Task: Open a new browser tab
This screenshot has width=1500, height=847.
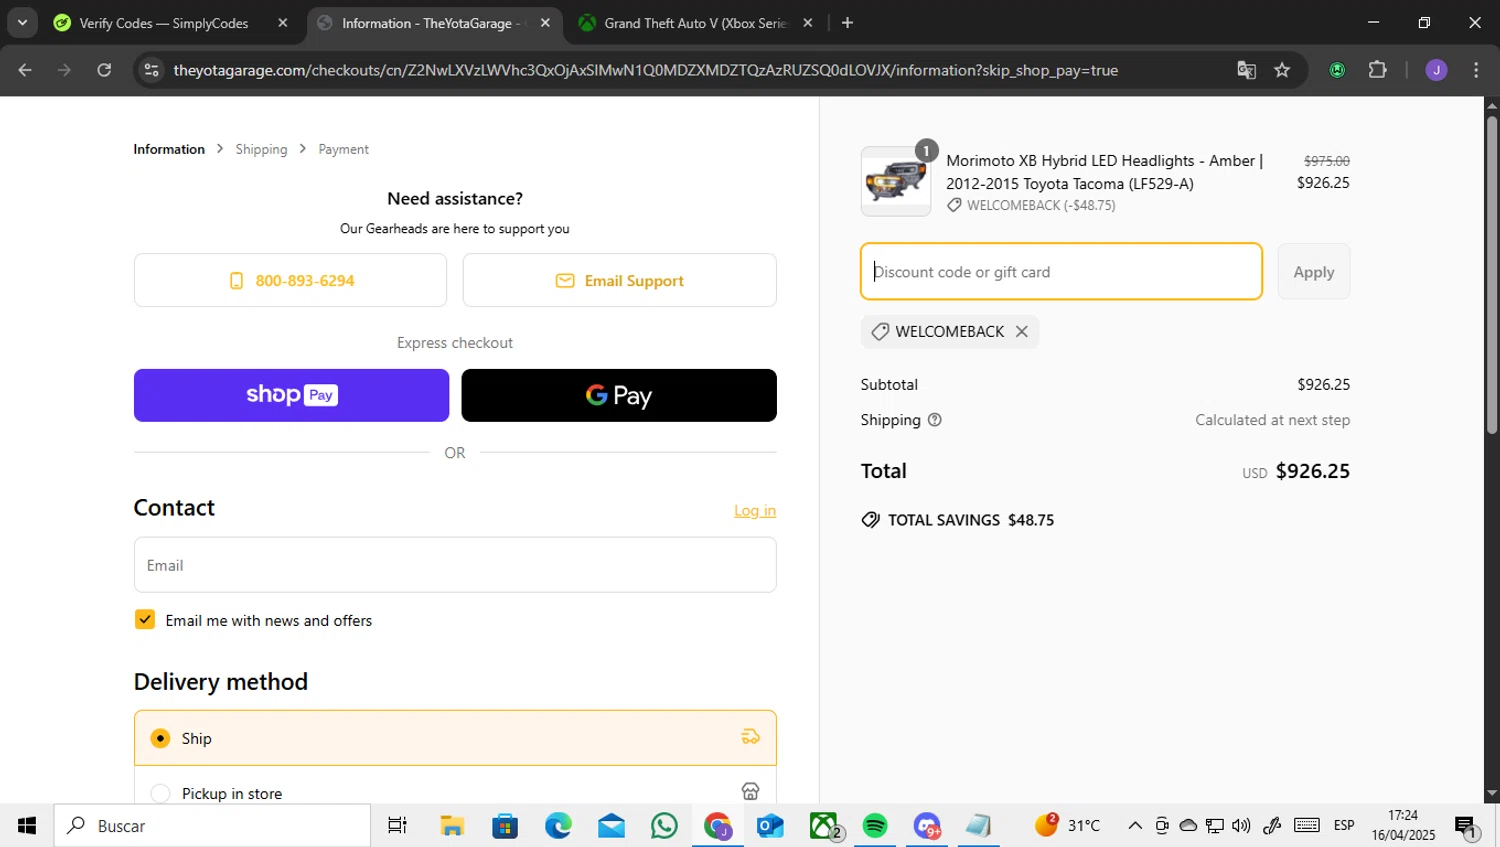Action: click(847, 23)
